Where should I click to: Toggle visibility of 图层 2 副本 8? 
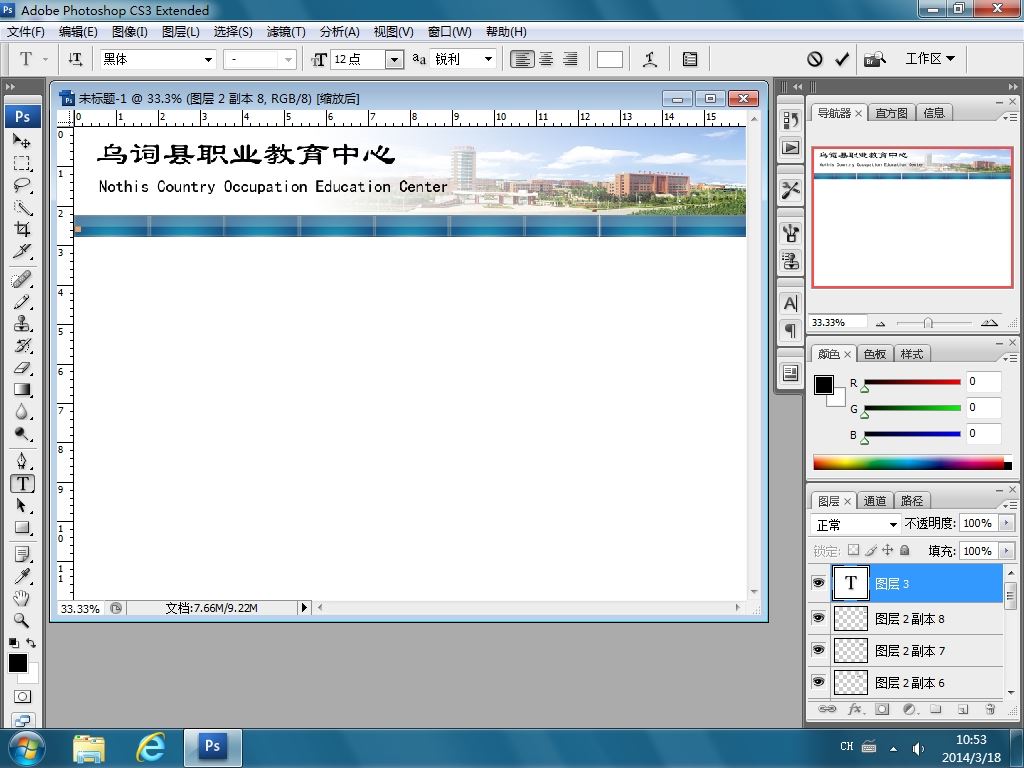818,618
